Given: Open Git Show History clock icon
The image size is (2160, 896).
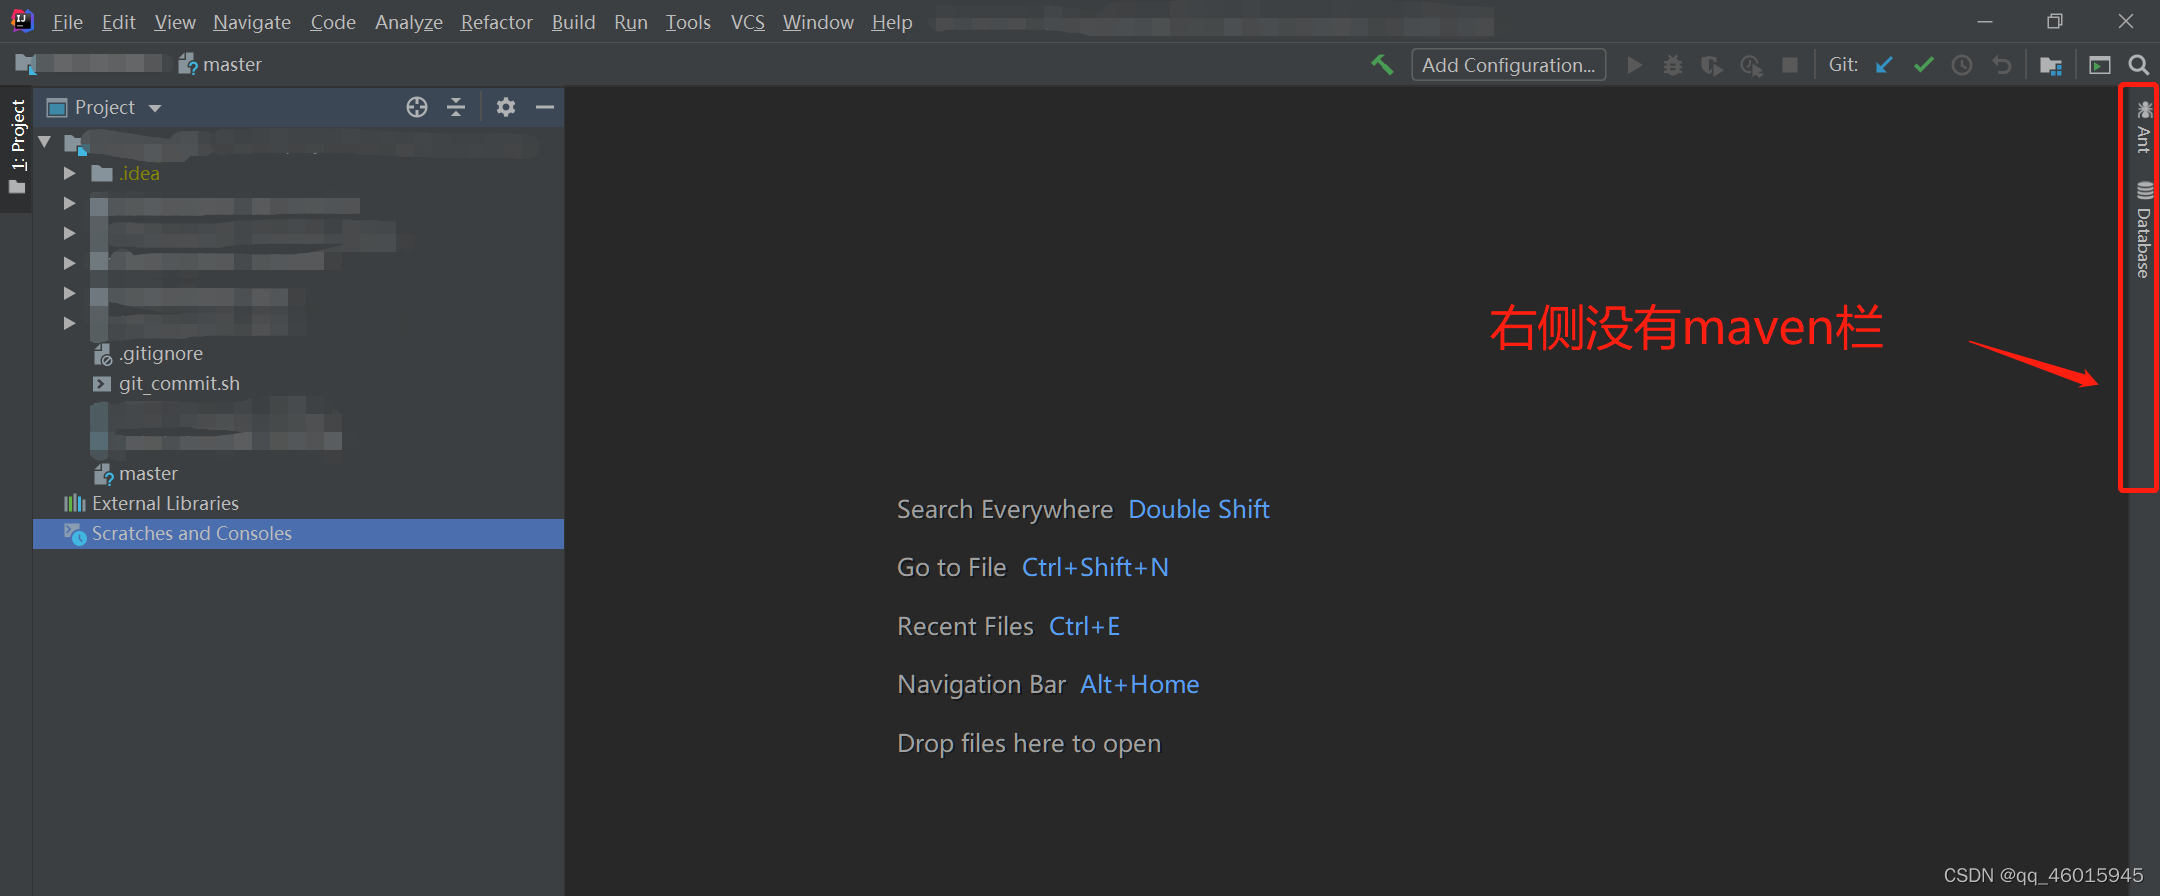Looking at the screenshot, I should (1962, 65).
